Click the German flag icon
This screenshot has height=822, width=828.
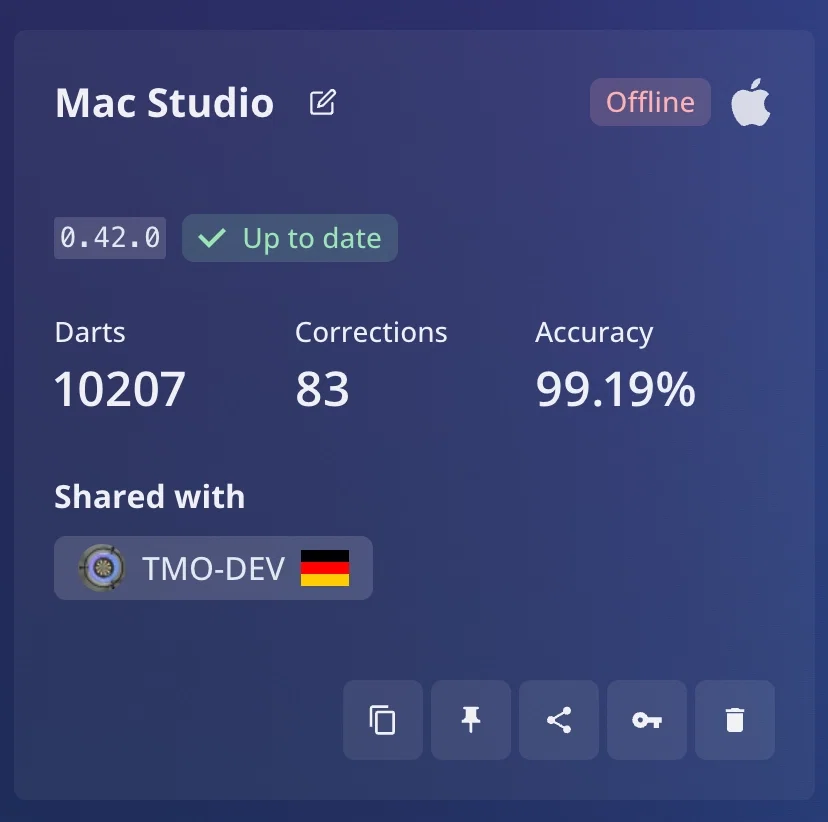point(325,568)
